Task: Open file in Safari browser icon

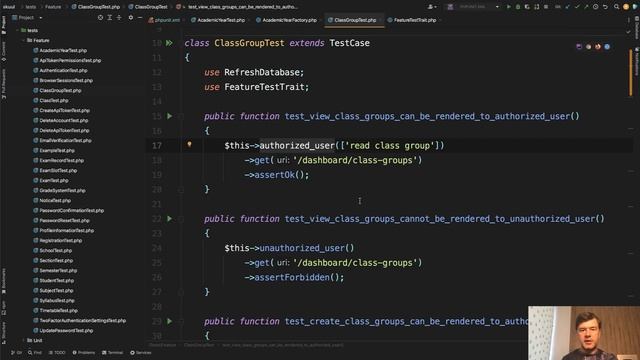Action: coord(607,47)
